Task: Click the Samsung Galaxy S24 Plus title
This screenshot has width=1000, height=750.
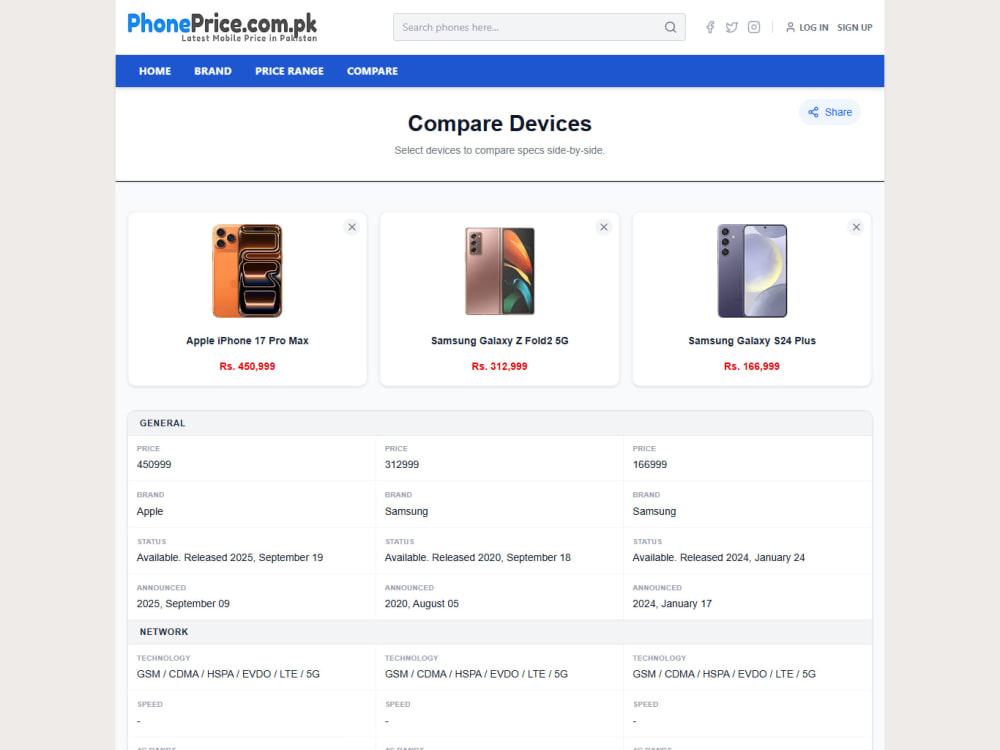Action: [752, 341]
